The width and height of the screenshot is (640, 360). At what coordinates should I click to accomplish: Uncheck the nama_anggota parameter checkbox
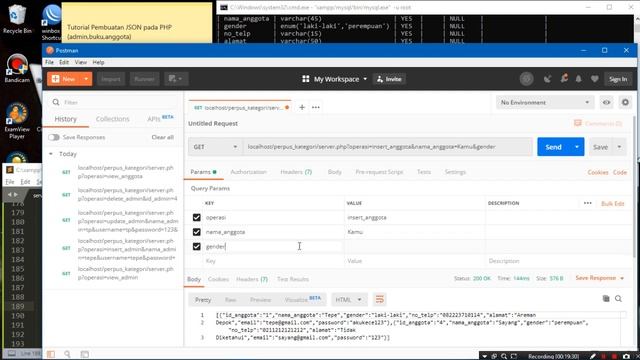point(197,232)
